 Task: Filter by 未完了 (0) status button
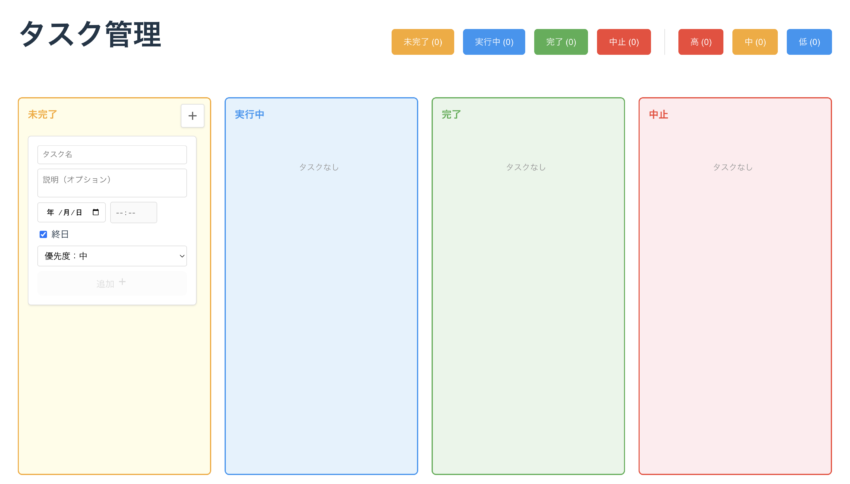pos(422,42)
